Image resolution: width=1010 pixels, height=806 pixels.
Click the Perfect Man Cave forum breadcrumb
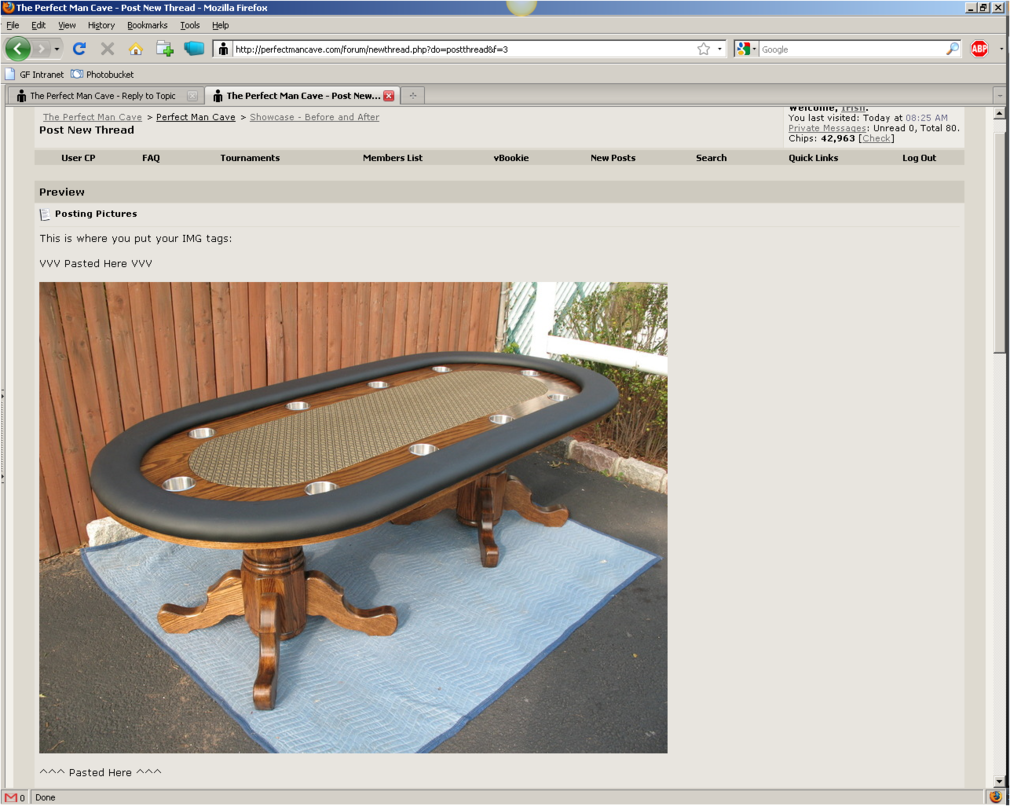coord(196,117)
